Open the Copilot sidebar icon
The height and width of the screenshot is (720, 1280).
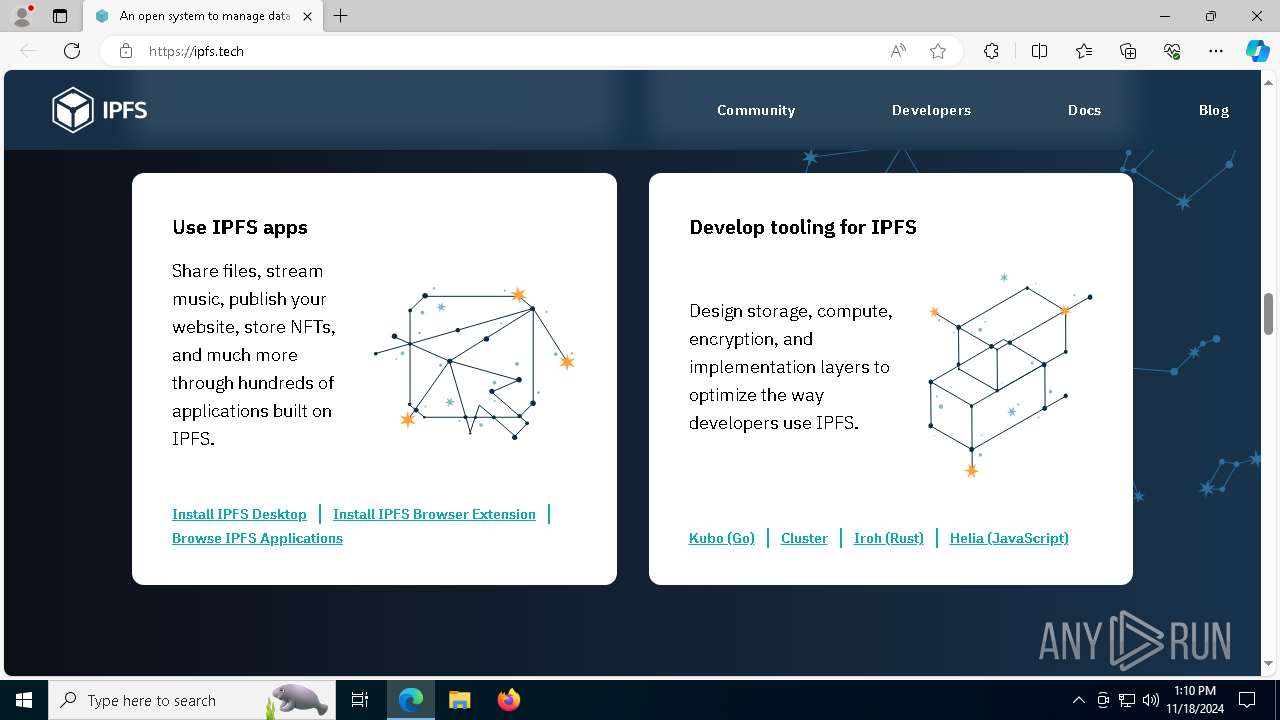(1257, 51)
